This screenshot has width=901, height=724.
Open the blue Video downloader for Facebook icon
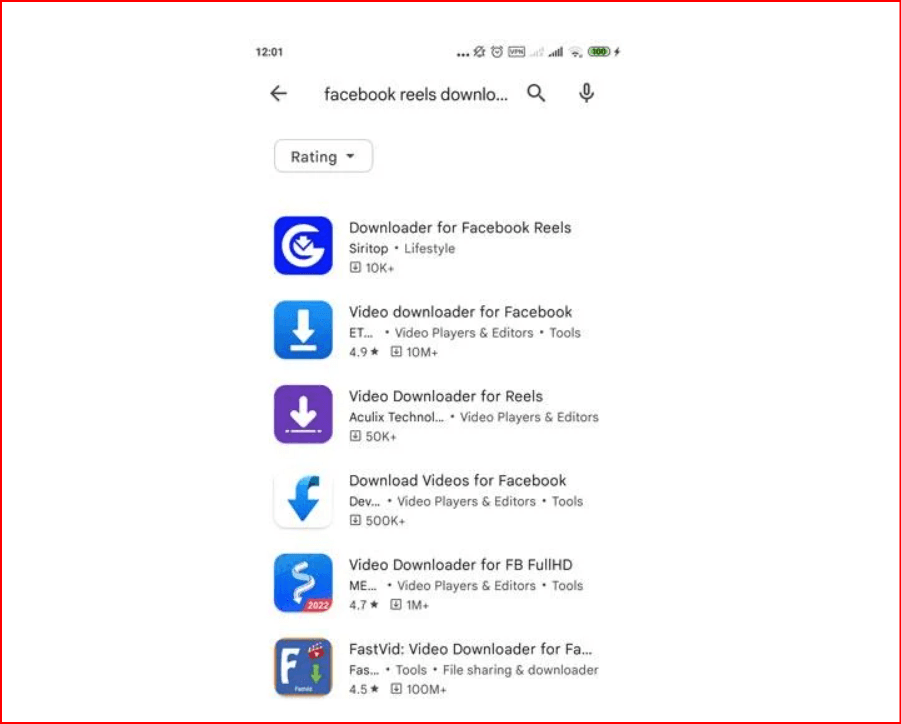point(303,330)
